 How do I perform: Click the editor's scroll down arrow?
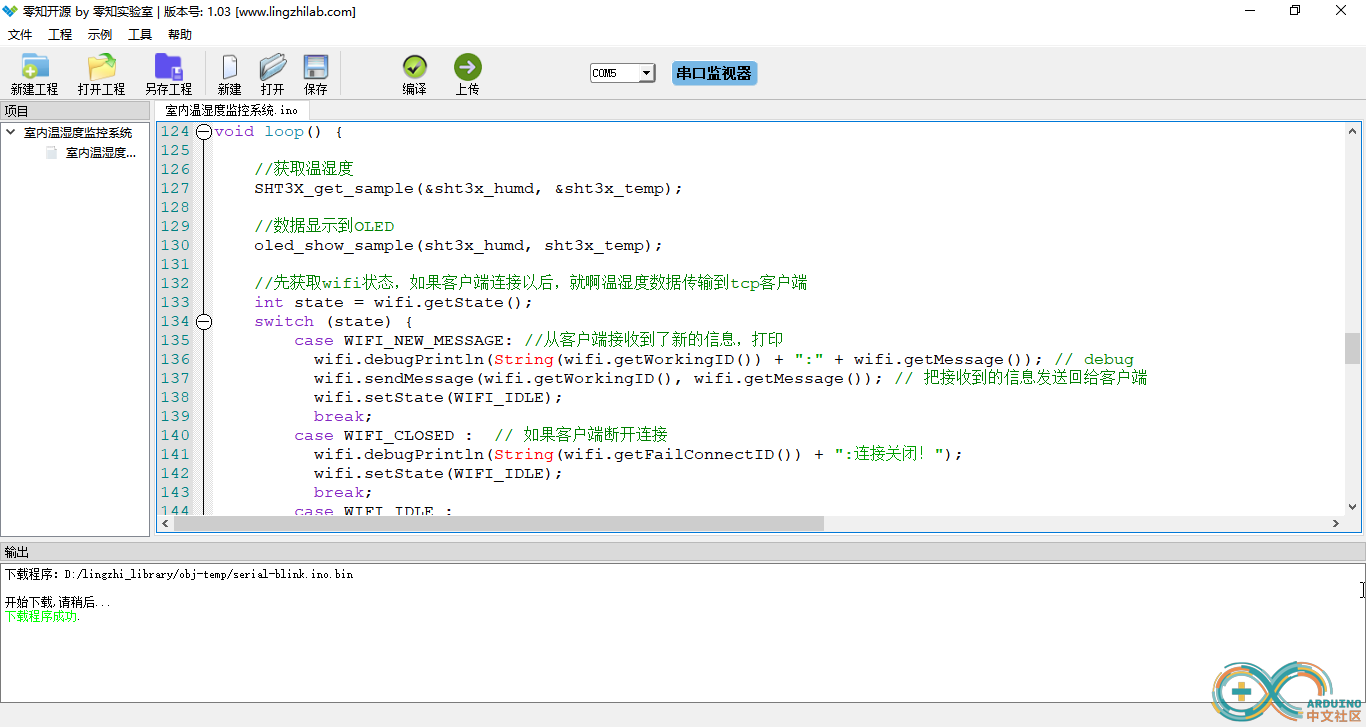(1352, 508)
